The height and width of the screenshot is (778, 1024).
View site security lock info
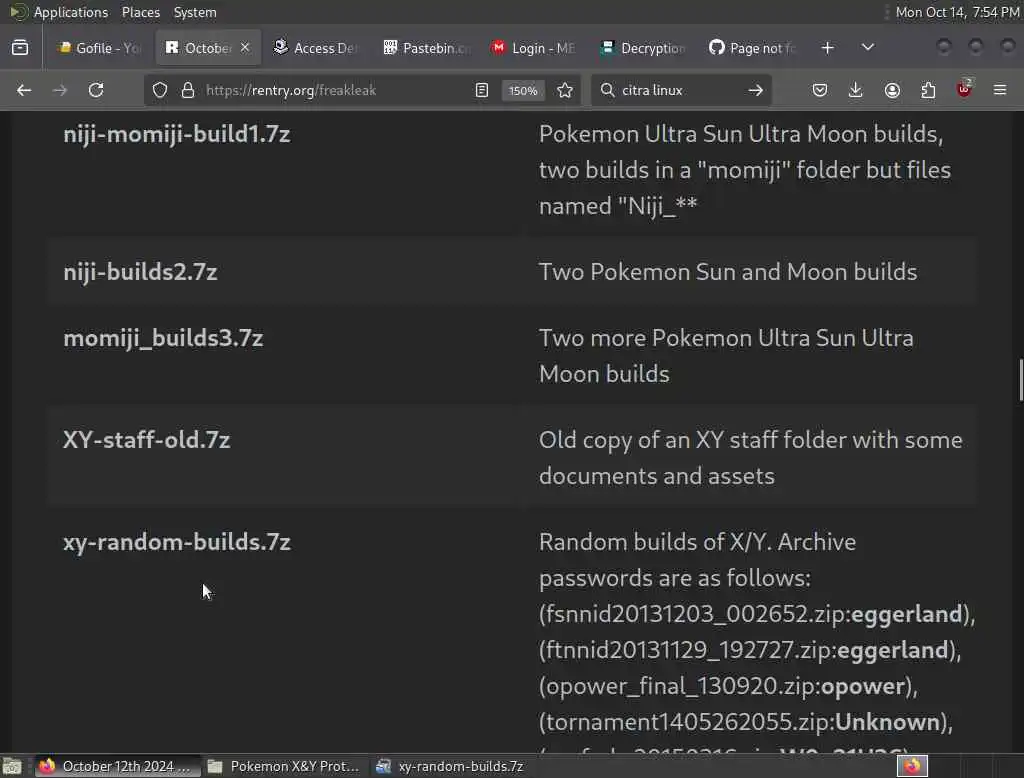click(x=188, y=90)
